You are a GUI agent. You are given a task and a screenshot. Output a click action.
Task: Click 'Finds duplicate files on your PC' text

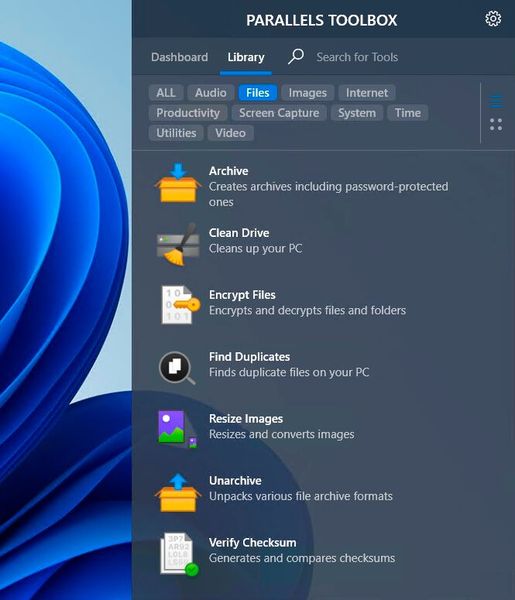[x=289, y=372]
